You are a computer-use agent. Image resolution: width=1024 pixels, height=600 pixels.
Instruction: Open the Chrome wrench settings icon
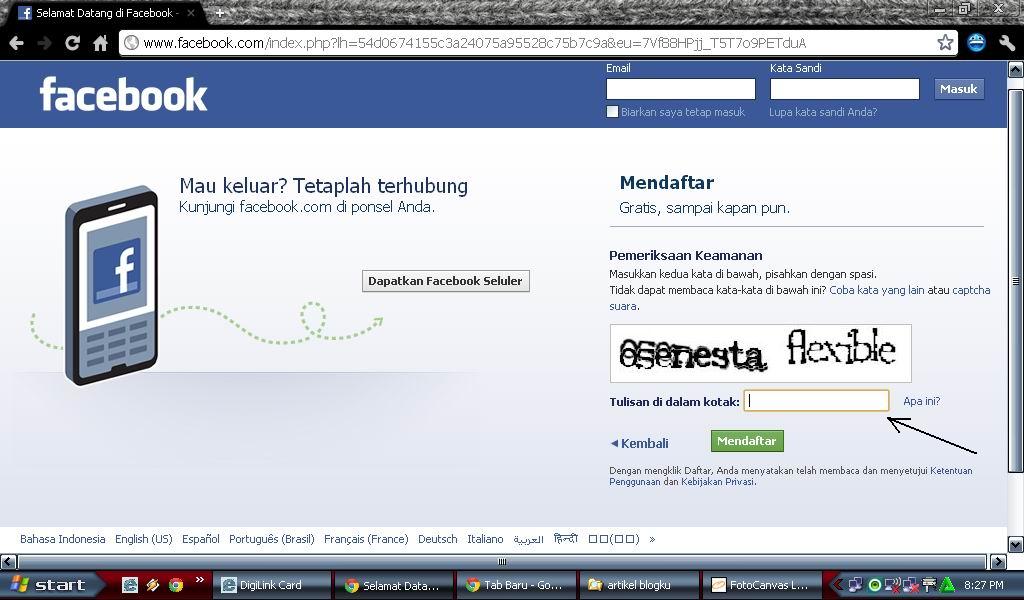pos(1006,43)
